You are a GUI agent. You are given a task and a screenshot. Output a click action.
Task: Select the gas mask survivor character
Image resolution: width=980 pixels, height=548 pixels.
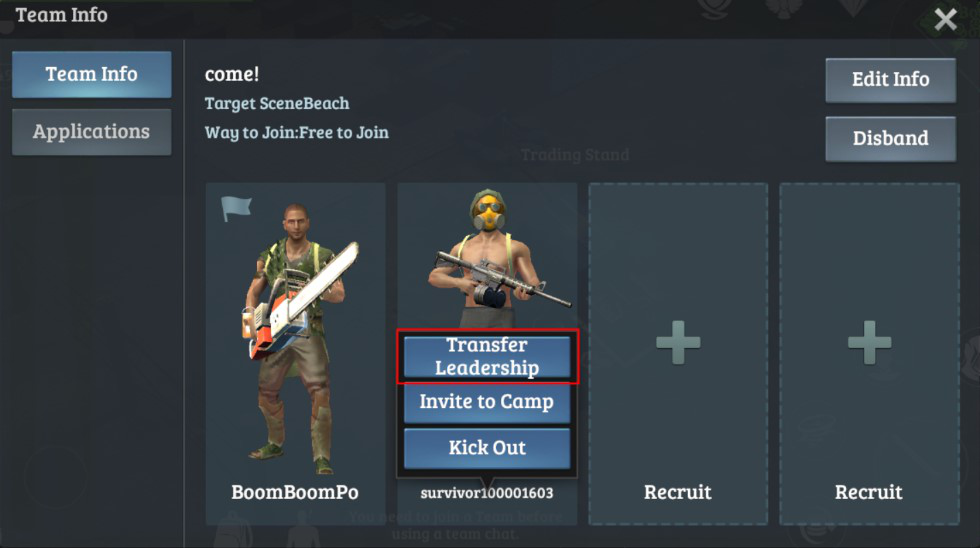pos(494,257)
